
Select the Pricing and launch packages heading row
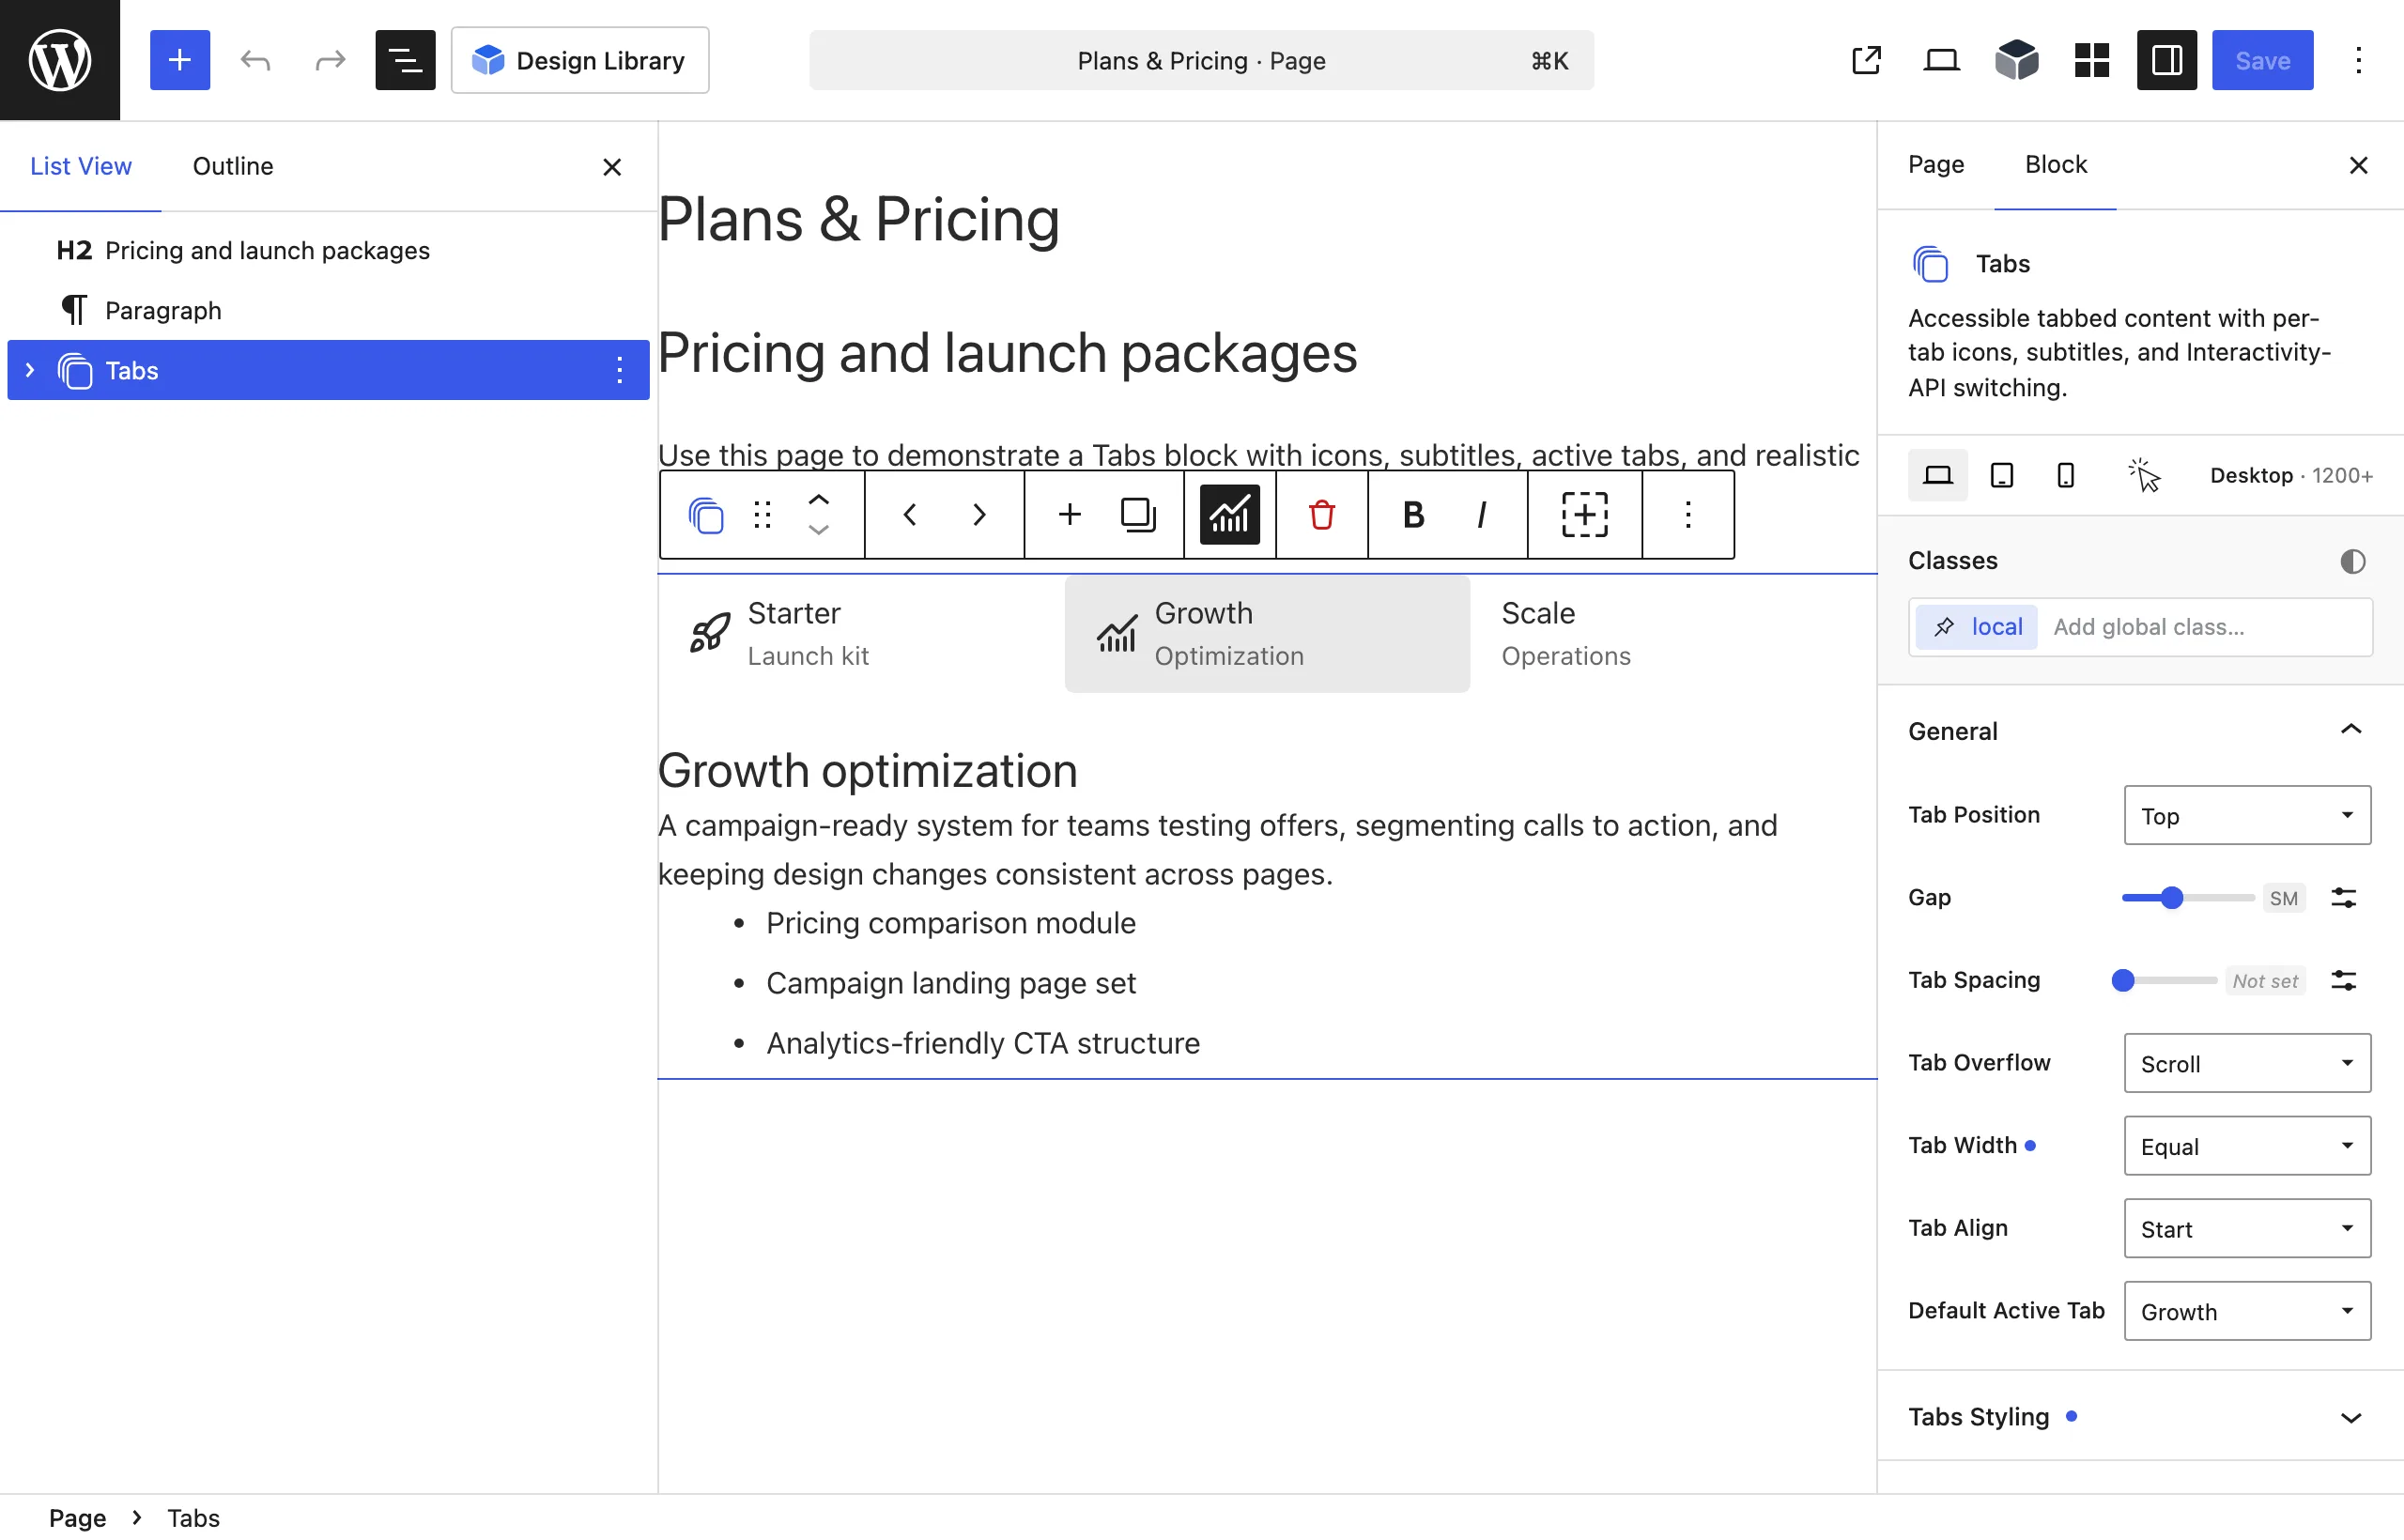point(328,250)
